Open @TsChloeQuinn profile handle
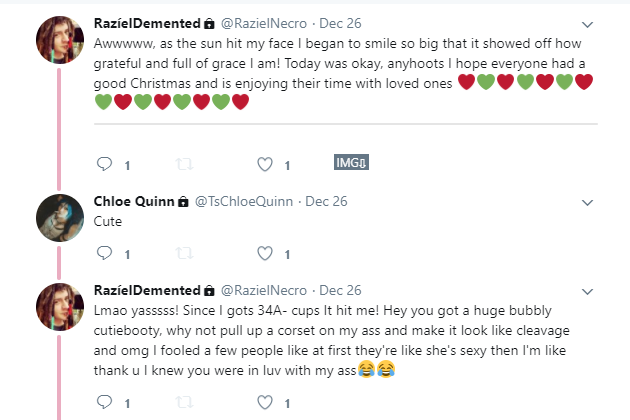The image size is (630, 420). [x=244, y=201]
